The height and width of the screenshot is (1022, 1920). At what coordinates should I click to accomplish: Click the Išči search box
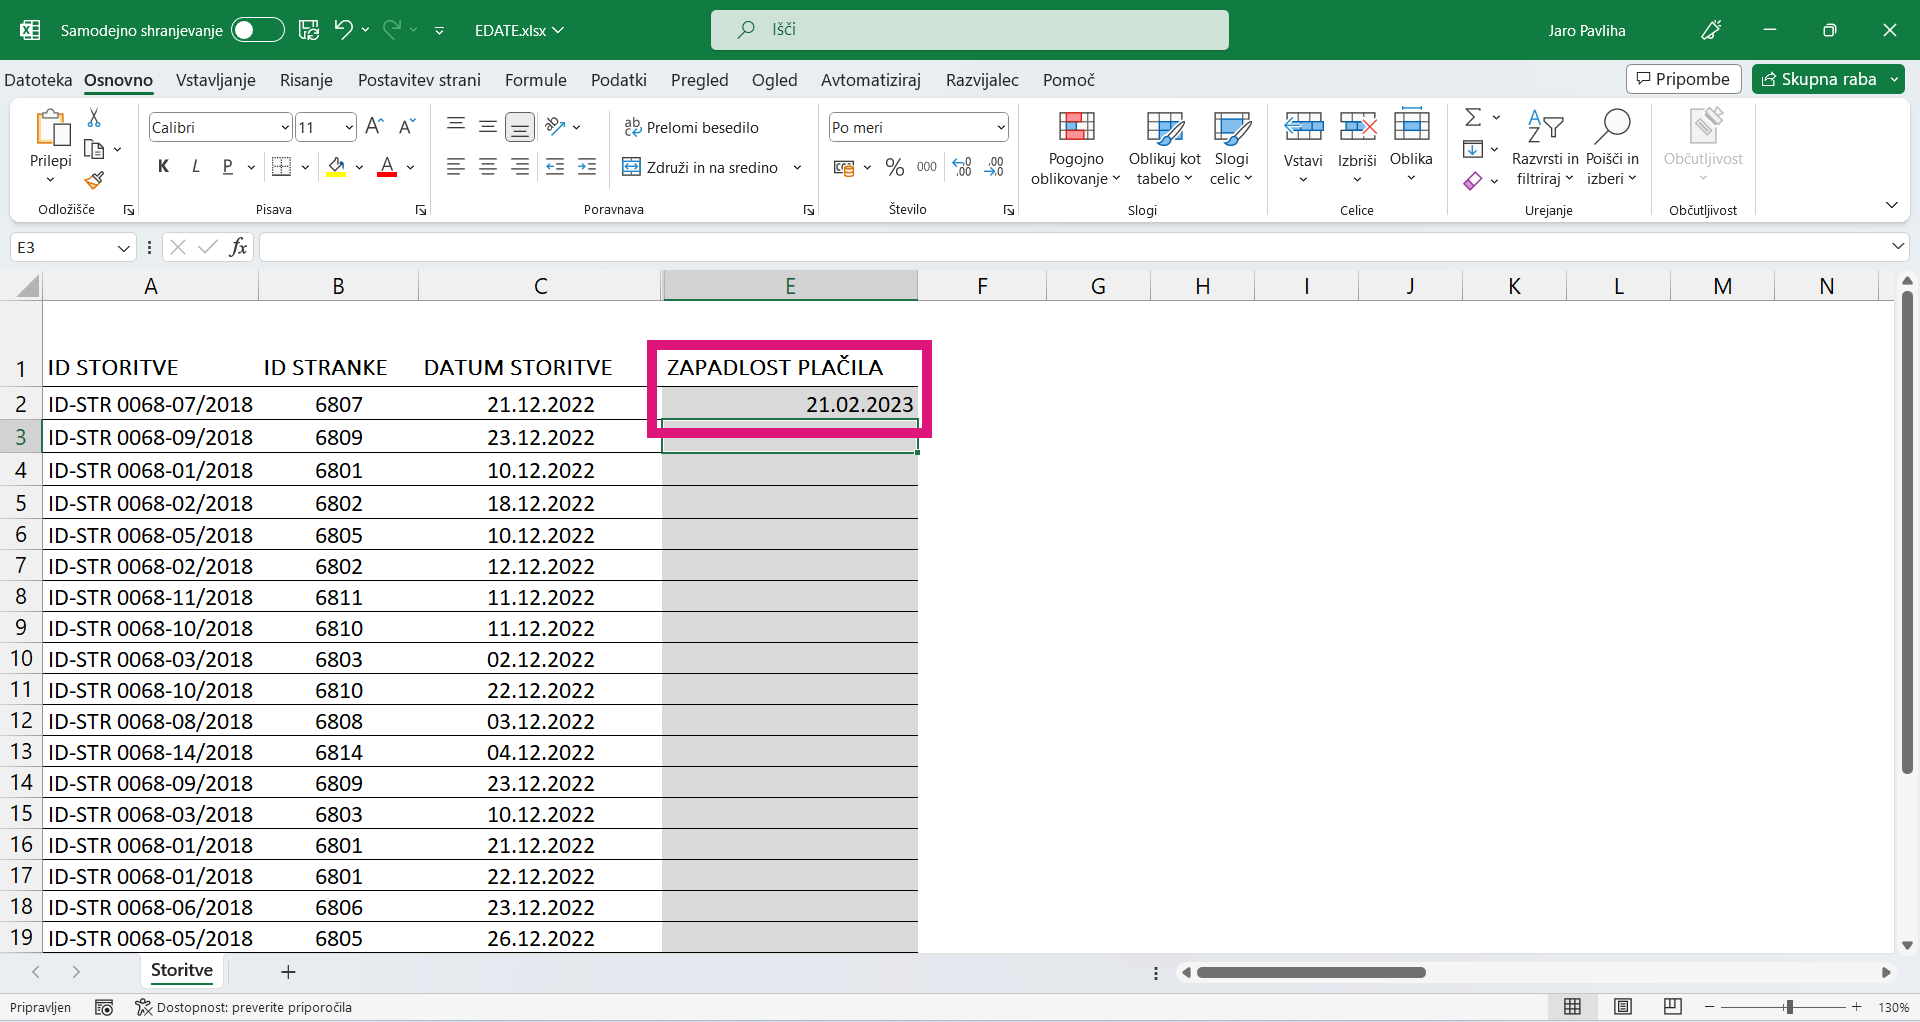click(970, 30)
